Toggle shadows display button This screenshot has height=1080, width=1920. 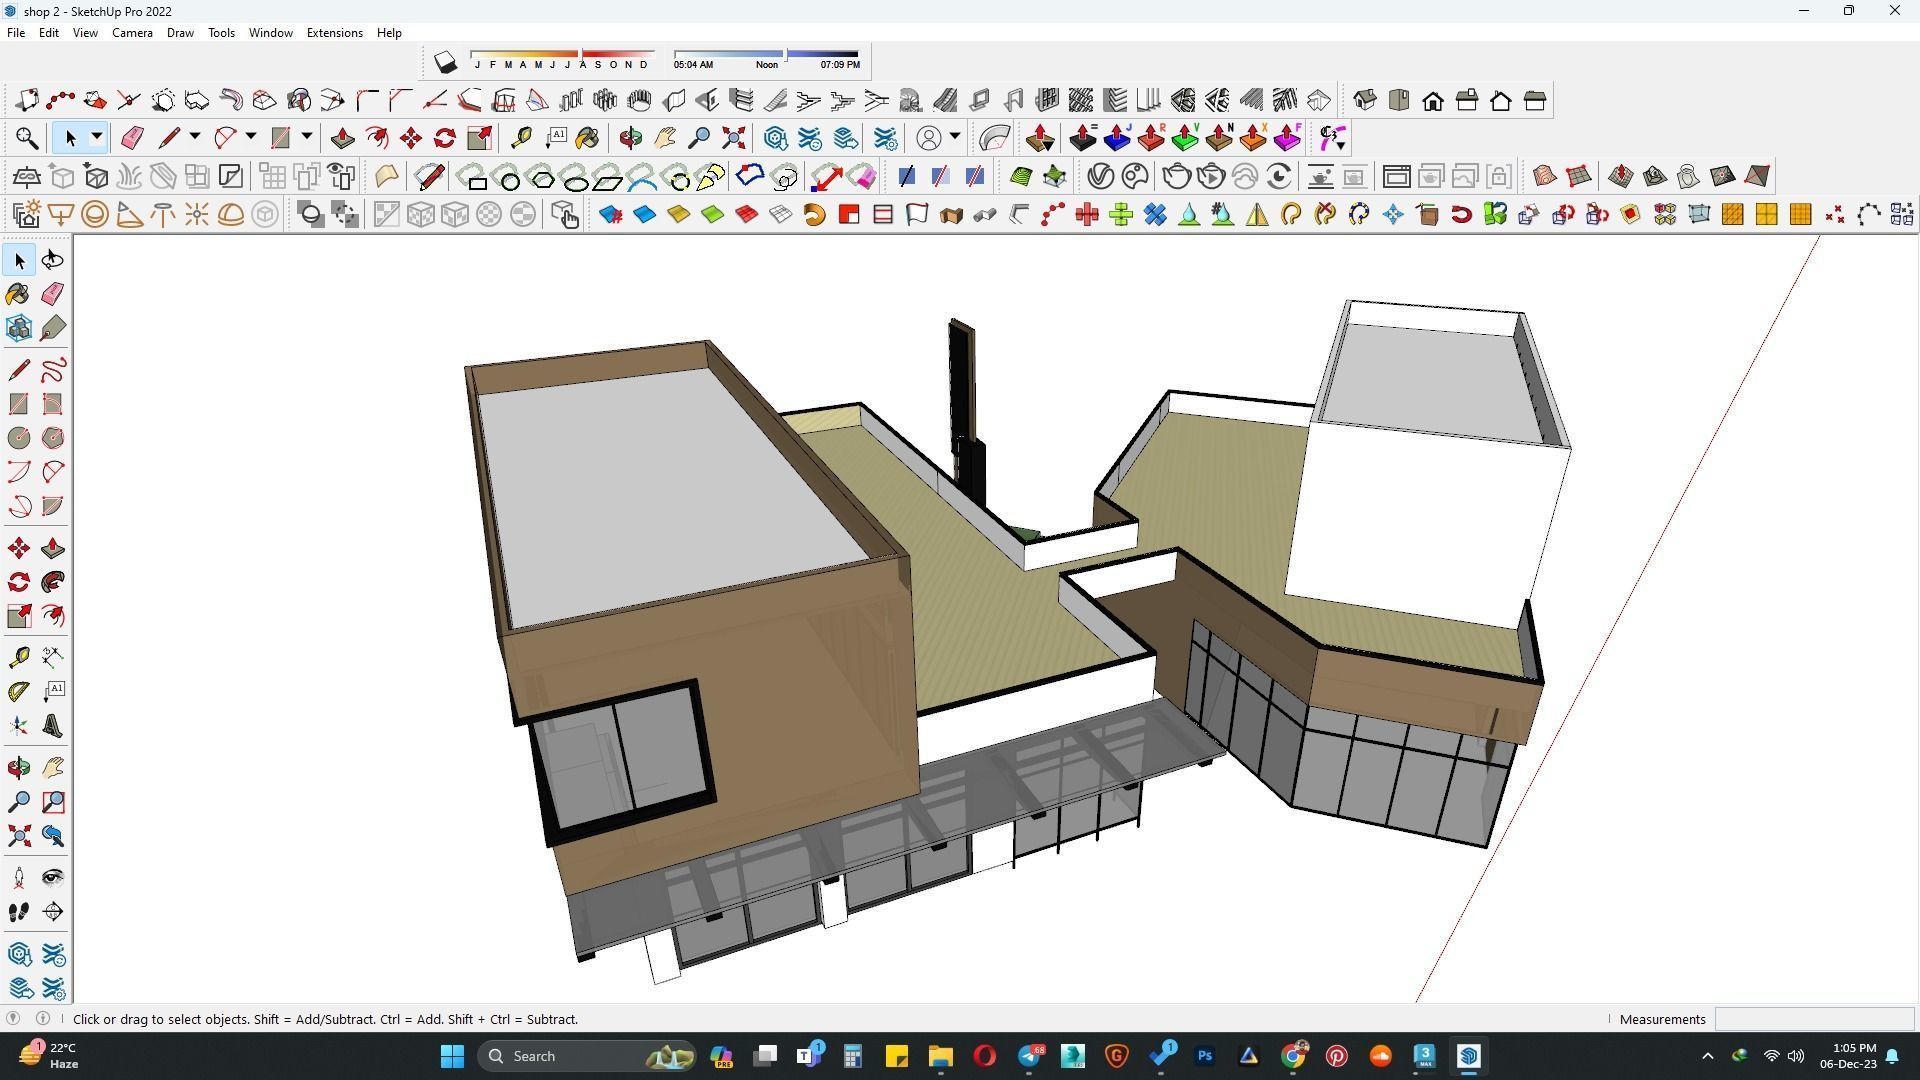pyautogui.click(x=445, y=63)
